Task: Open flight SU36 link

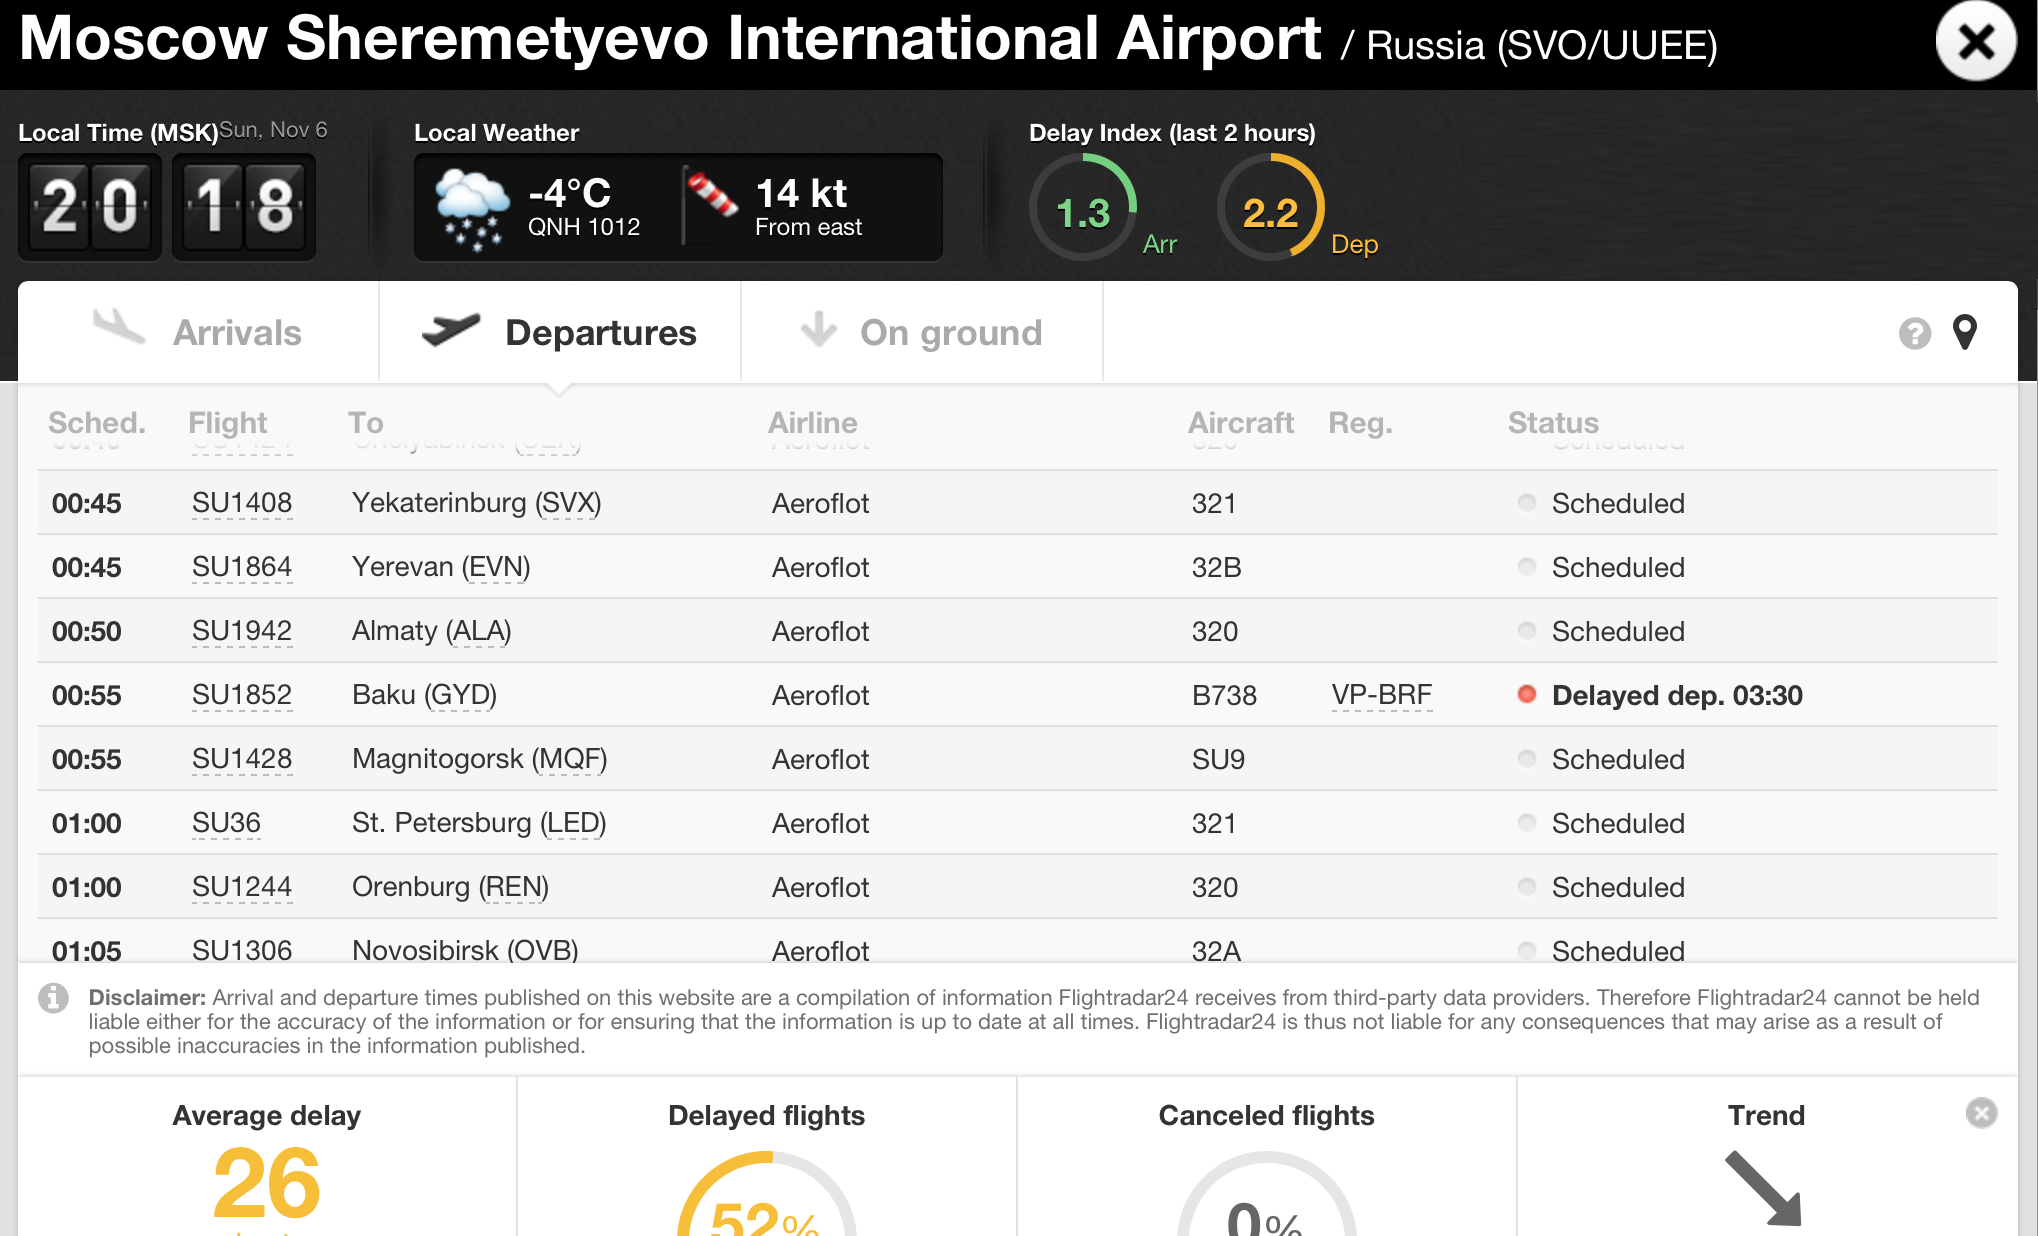Action: click(226, 823)
